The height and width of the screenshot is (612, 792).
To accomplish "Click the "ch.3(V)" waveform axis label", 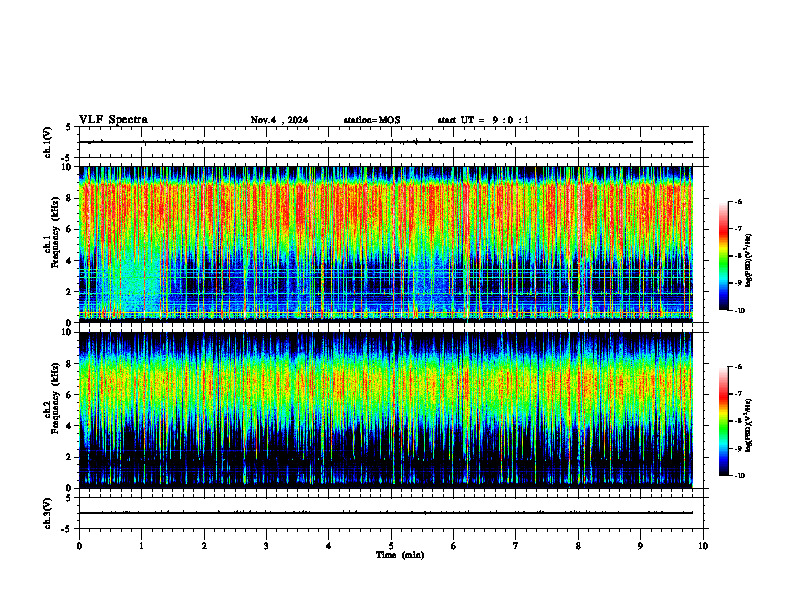I will tap(48, 513).
